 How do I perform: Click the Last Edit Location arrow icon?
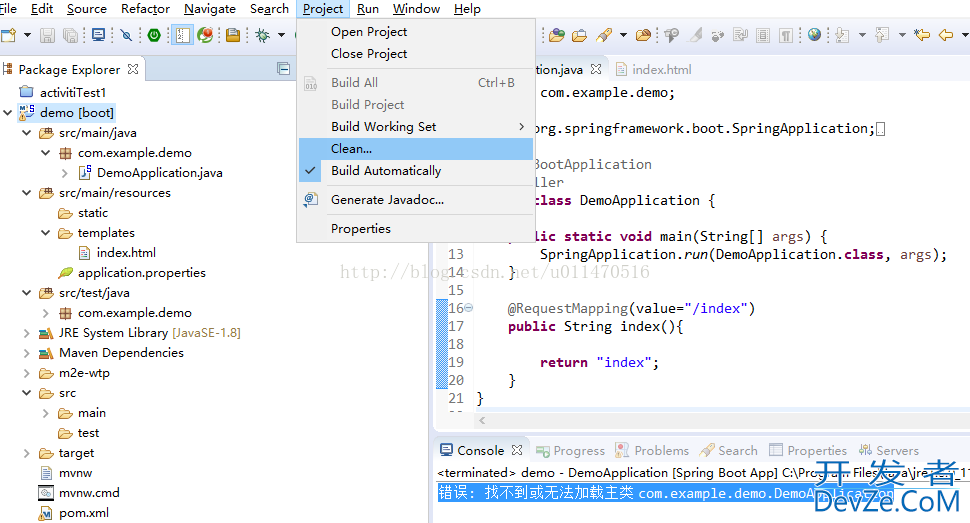coord(922,35)
